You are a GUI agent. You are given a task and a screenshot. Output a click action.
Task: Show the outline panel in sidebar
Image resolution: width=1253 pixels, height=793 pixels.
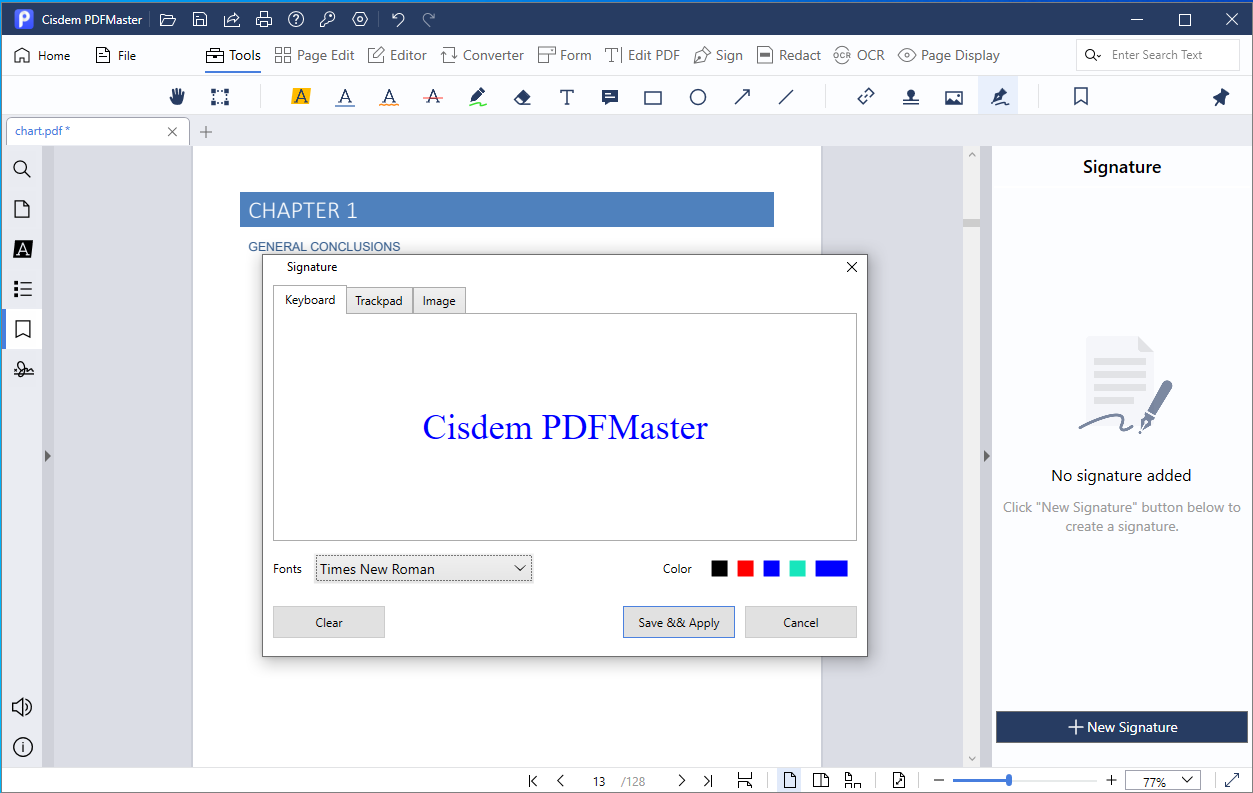coord(22,289)
